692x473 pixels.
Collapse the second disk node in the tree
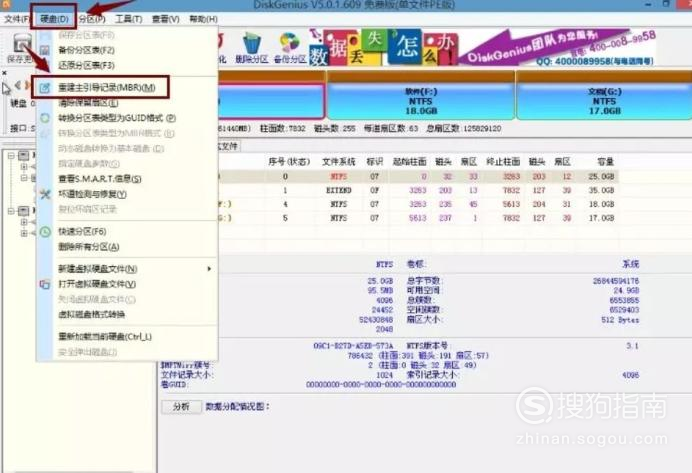coord(11,211)
